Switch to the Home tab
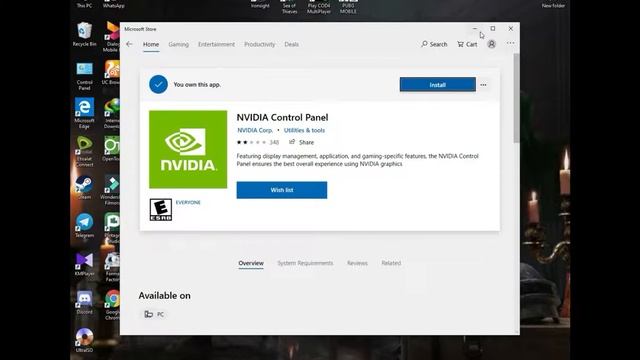This screenshot has height=360, width=640. [151, 44]
